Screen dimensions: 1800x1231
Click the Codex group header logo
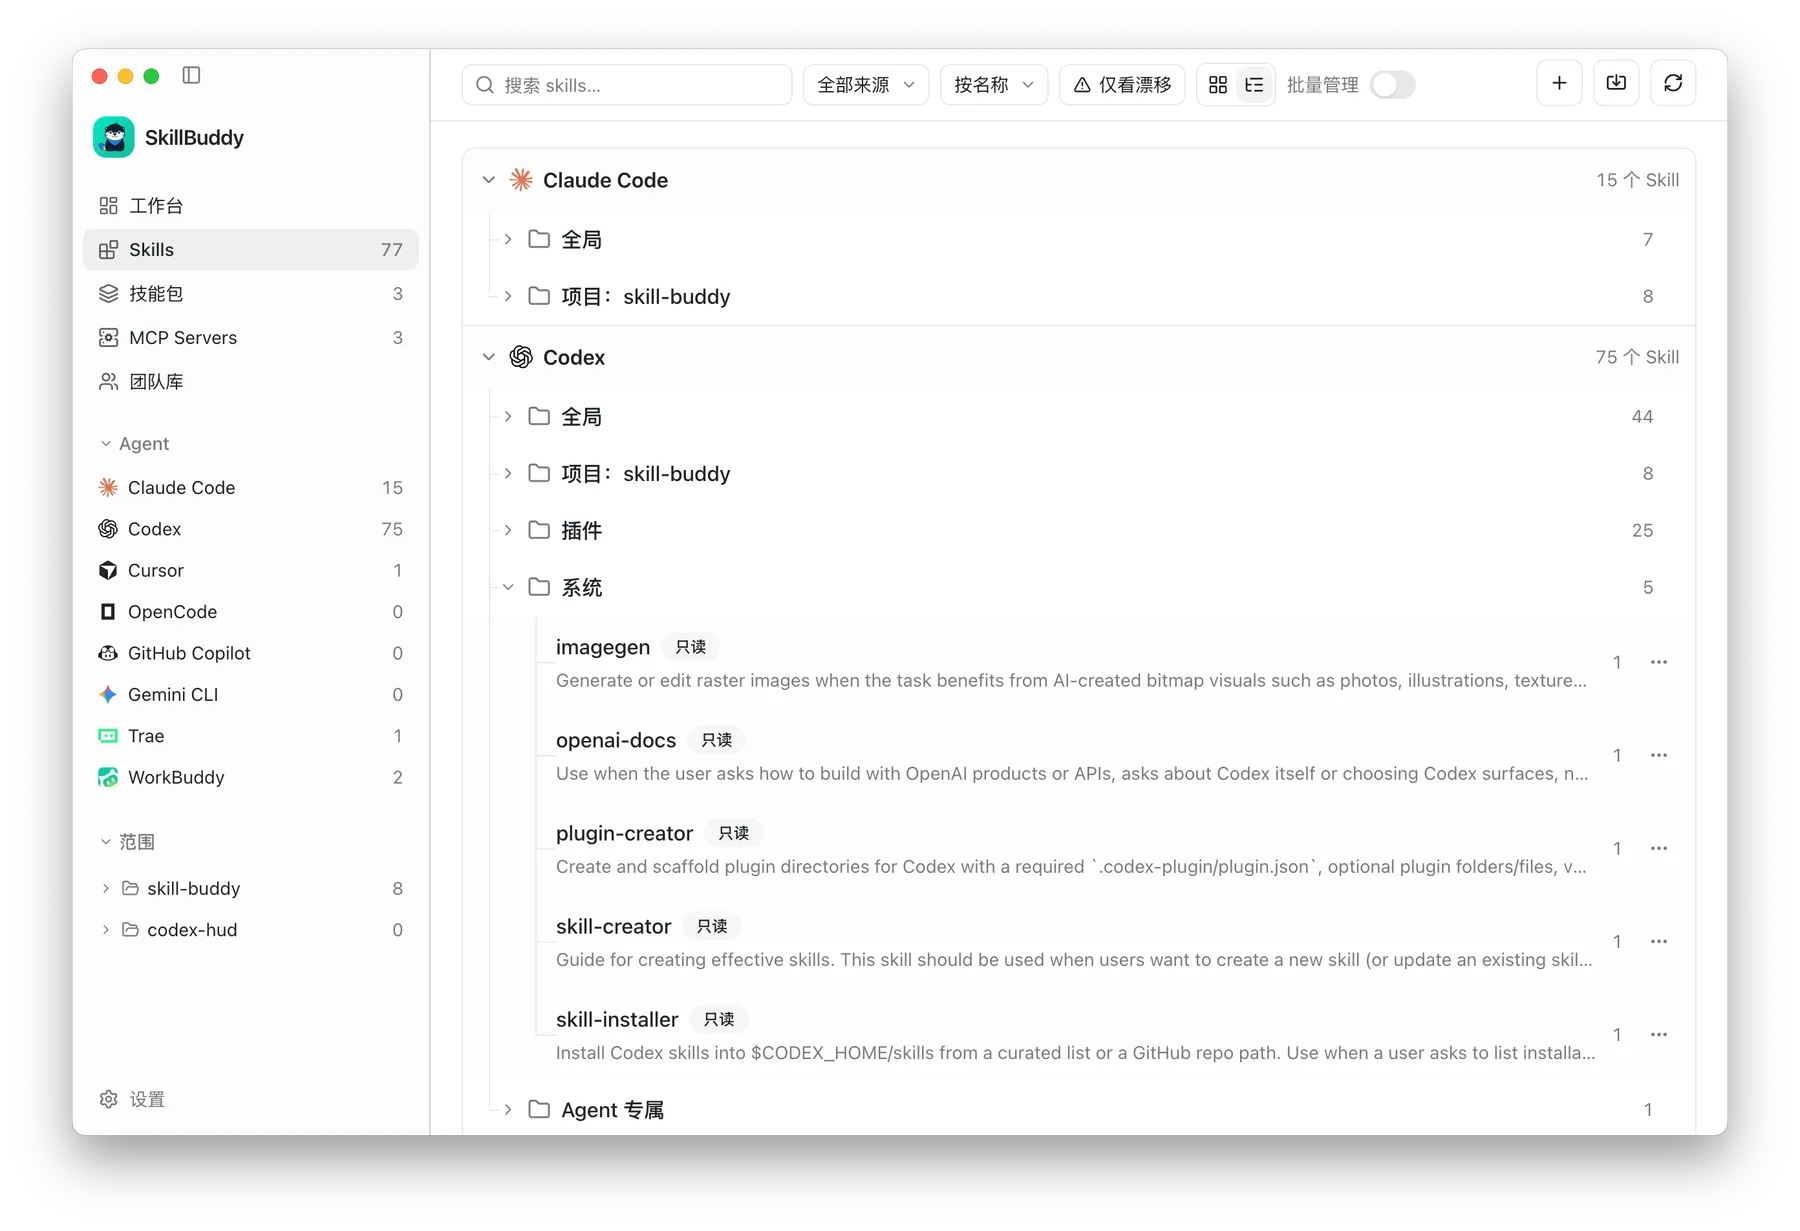click(521, 357)
